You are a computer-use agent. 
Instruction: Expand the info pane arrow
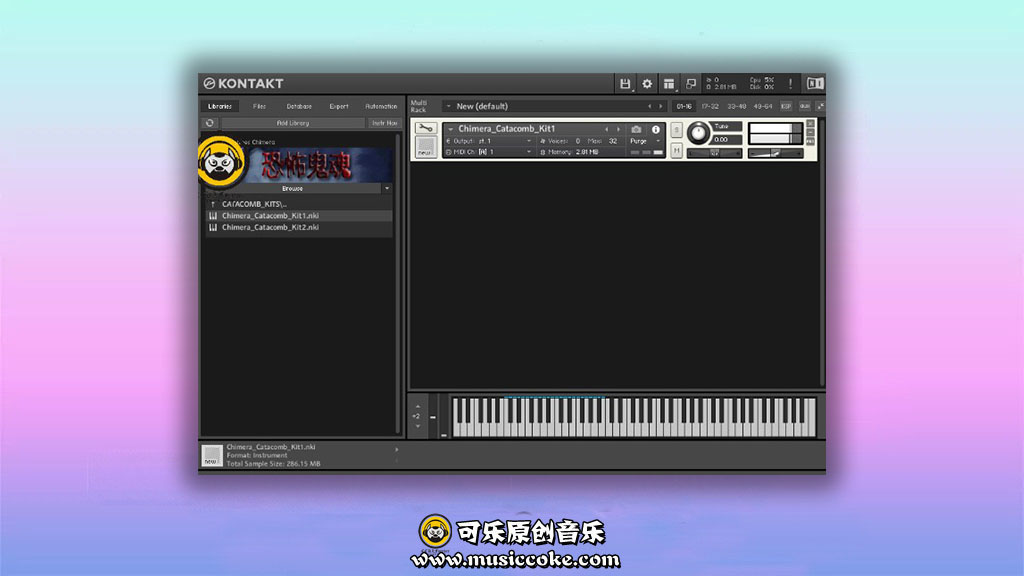coord(396,449)
